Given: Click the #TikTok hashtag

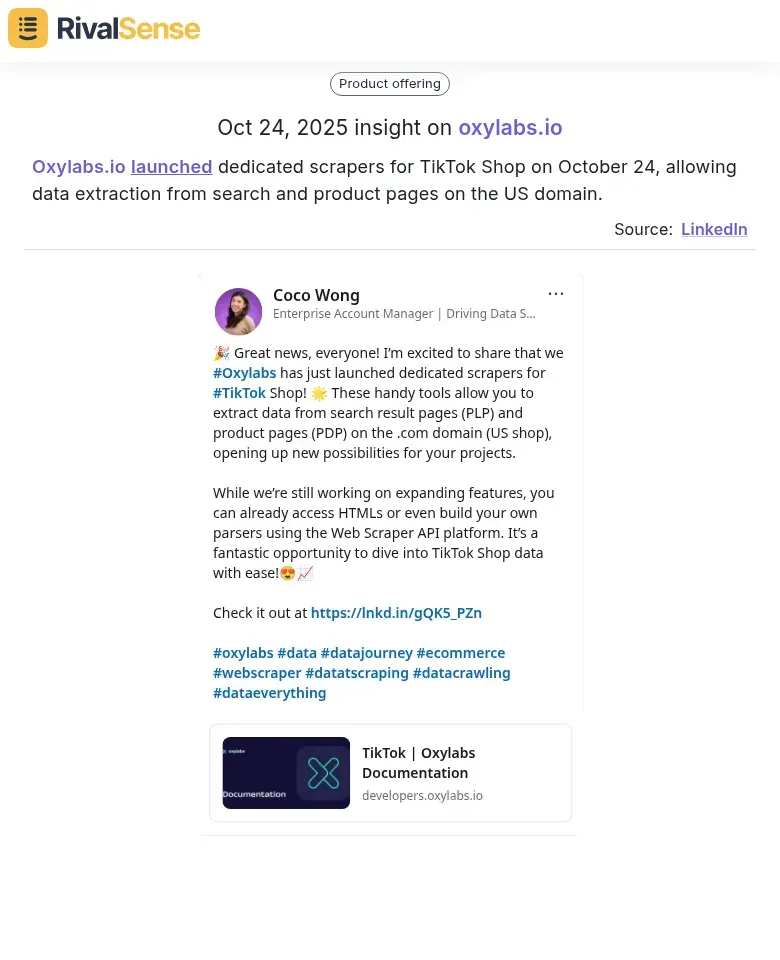Looking at the screenshot, I should 239,393.
